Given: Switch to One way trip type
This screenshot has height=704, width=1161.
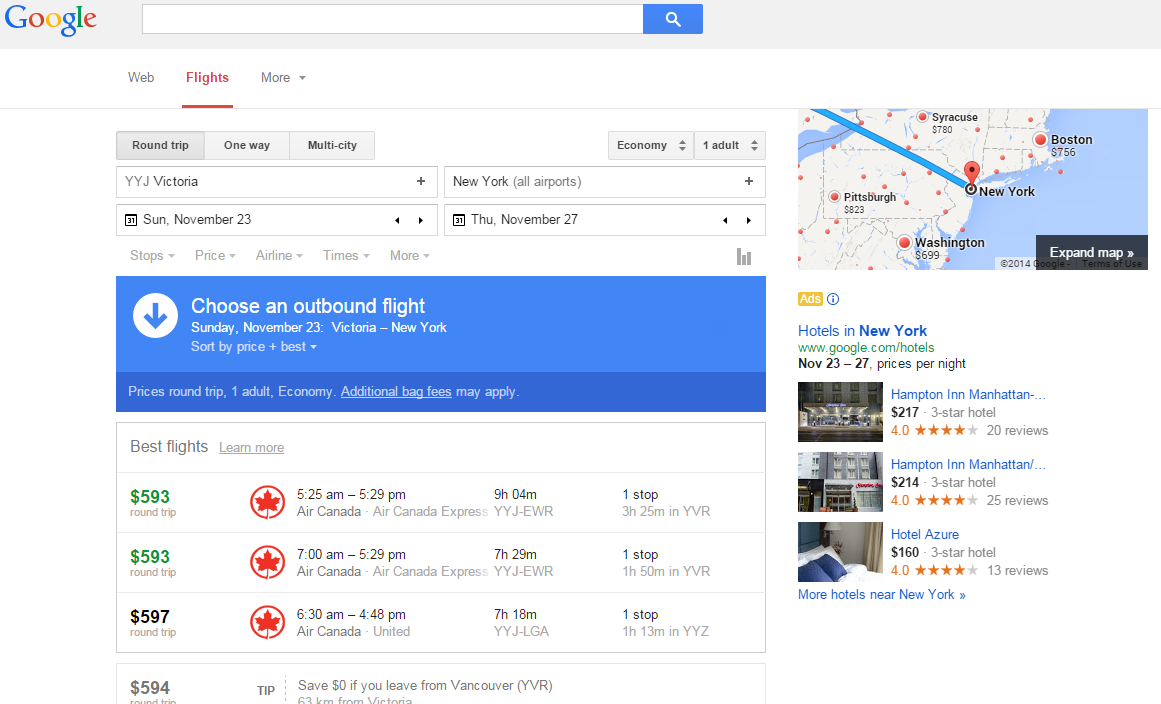Looking at the screenshot, I should [247, 146].
